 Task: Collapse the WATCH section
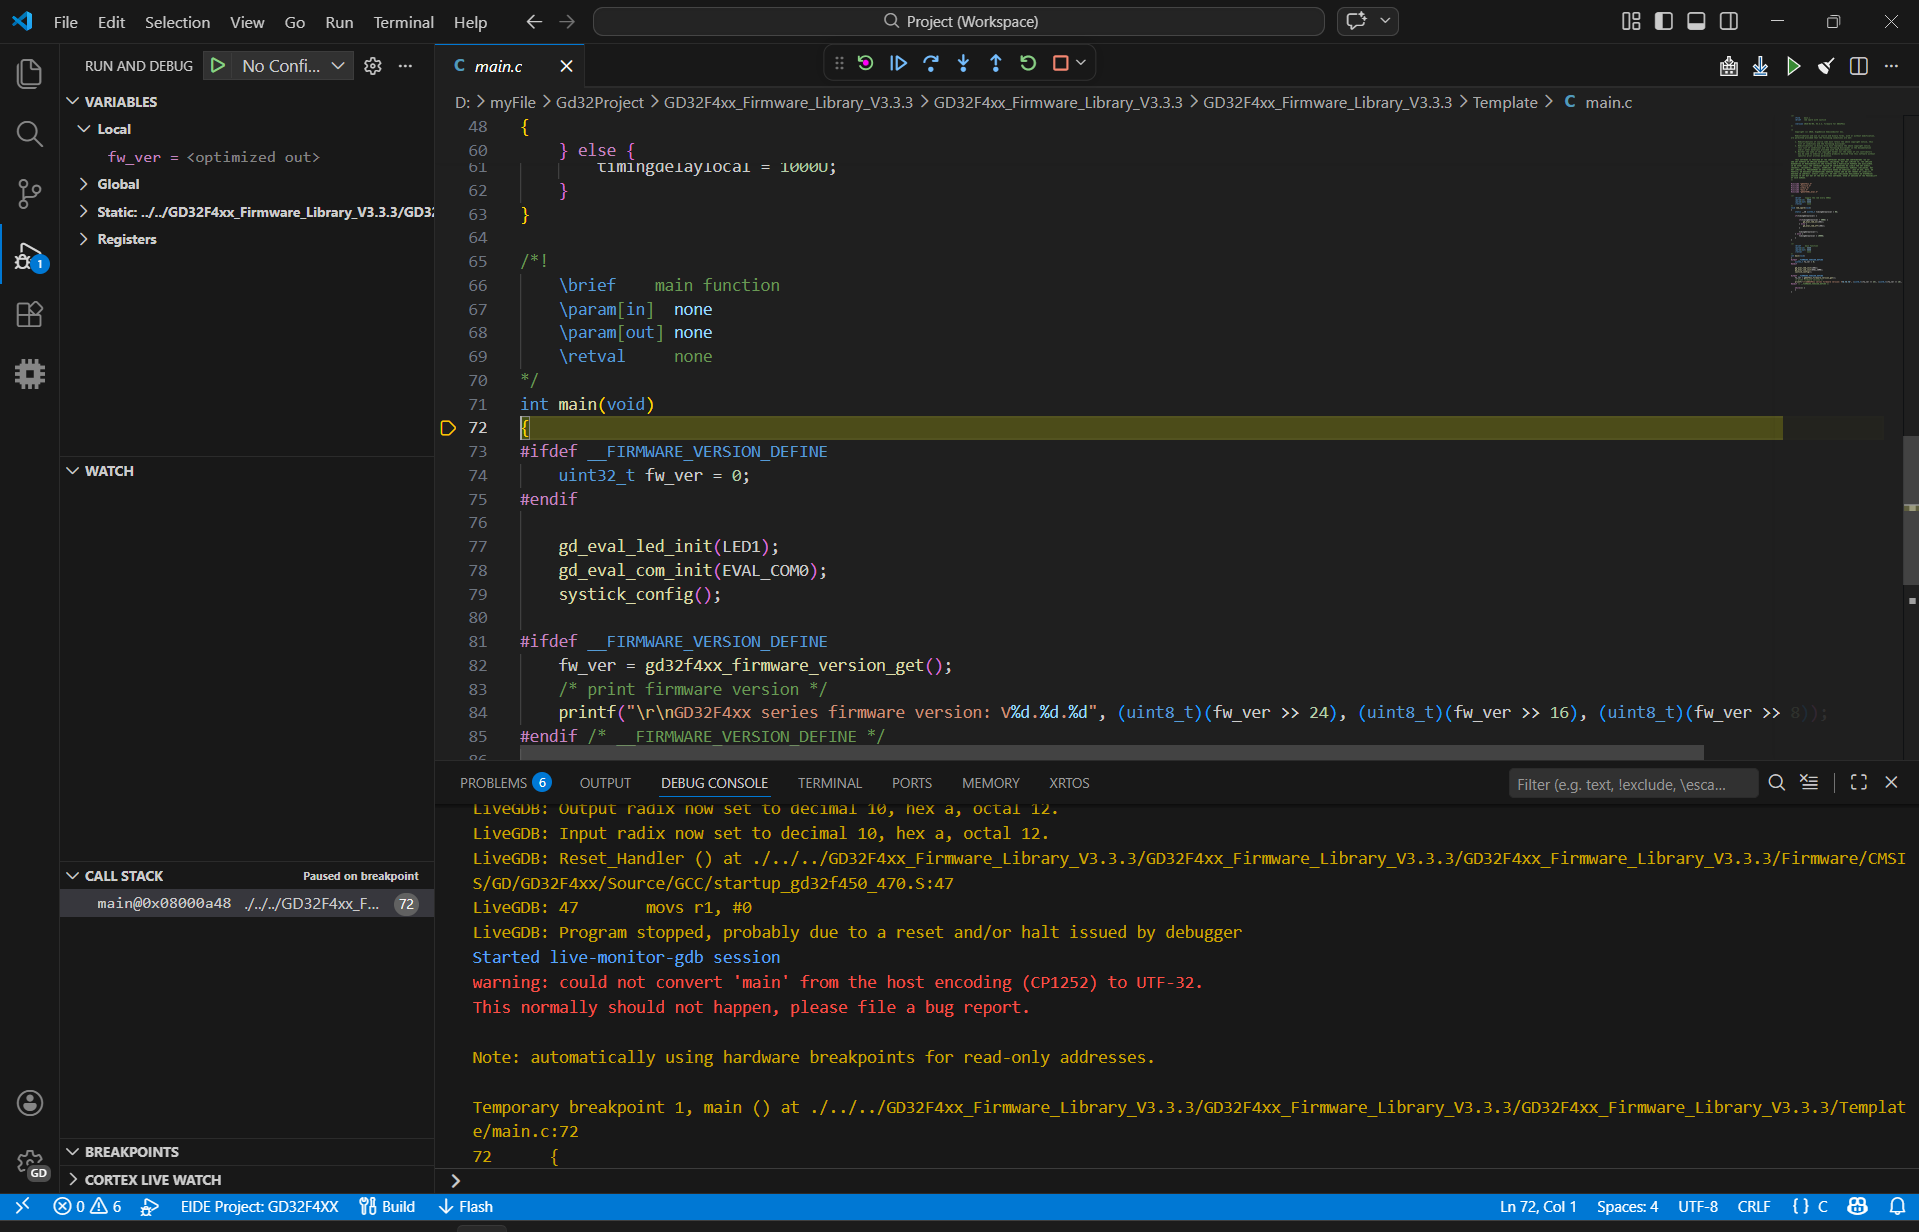tap(73, 470)
